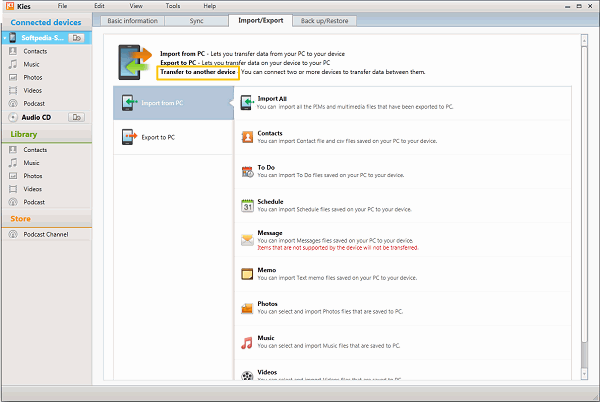The height and width of the screenshot is (402, 600).
Task: Open the Schedule calendar icon
Action: (246, 205)
